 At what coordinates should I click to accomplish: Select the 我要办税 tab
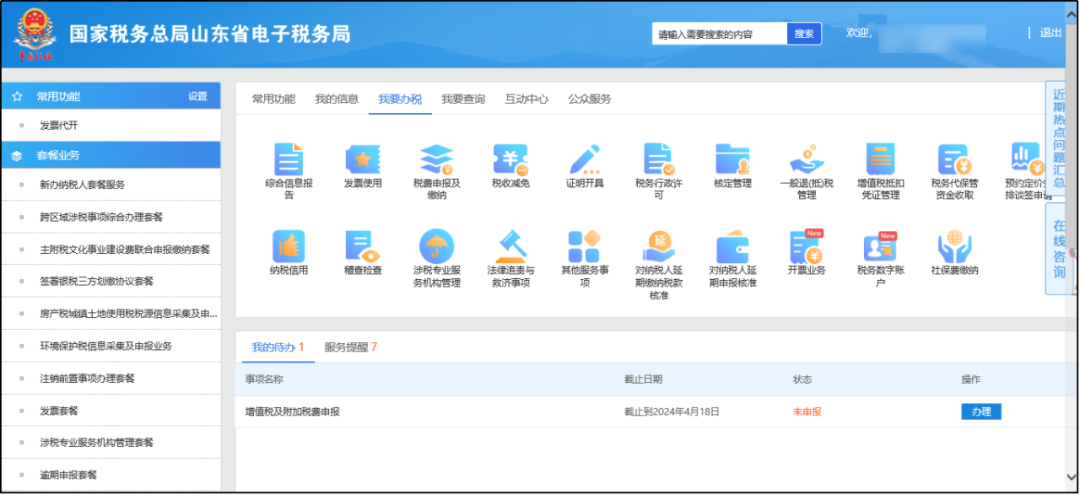coord(400,99)
